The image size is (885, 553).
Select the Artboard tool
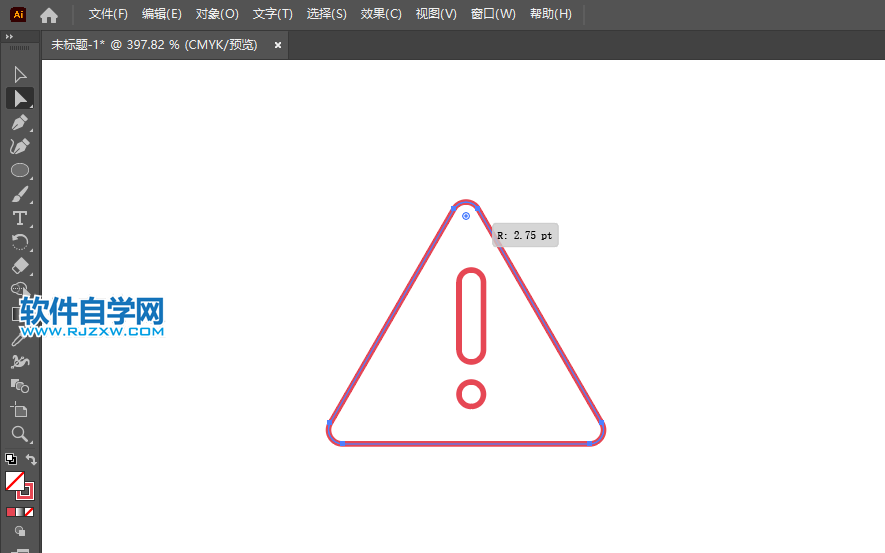pyautogui.click(x=20, y=410)
